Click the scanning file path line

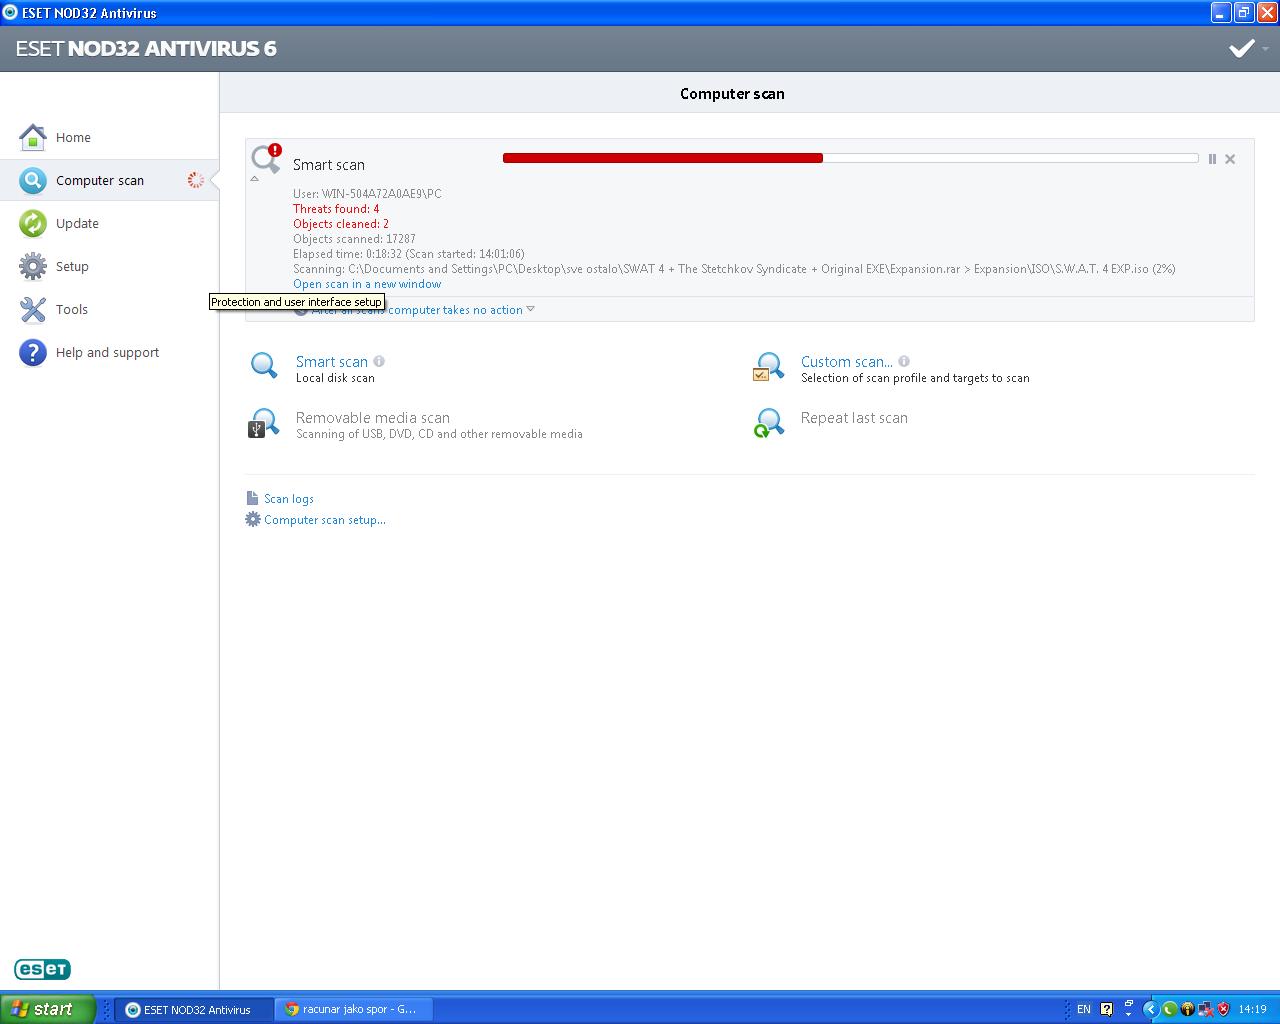tap(734, 269)
